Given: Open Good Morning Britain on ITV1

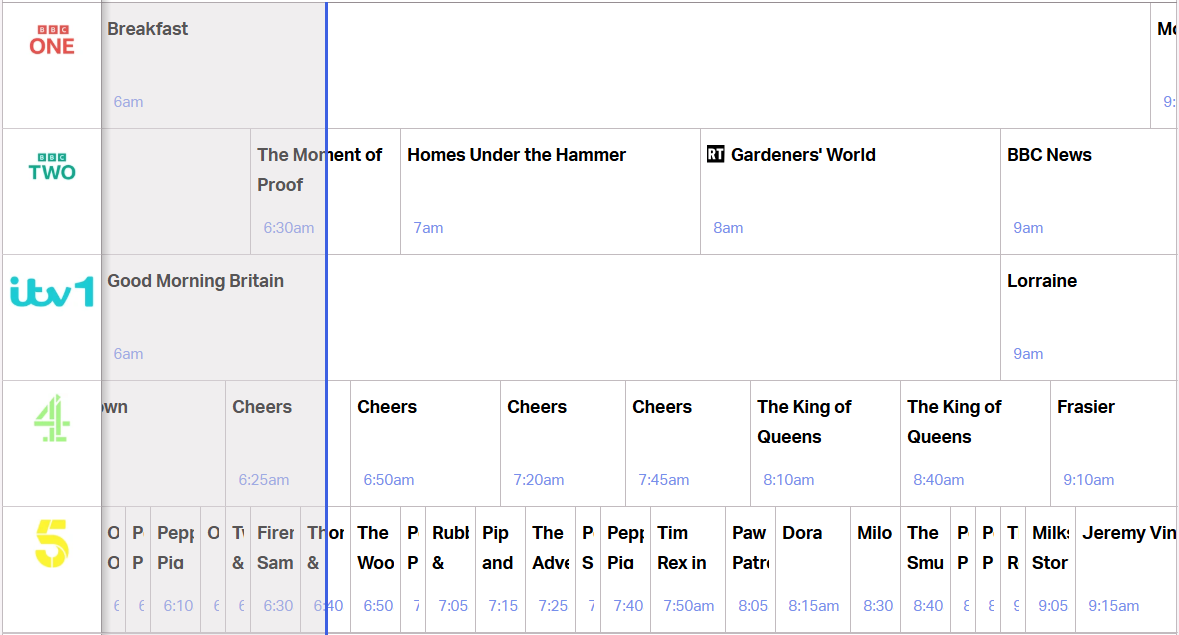Looking at the screenshot, I should click(x=550, y=317).
